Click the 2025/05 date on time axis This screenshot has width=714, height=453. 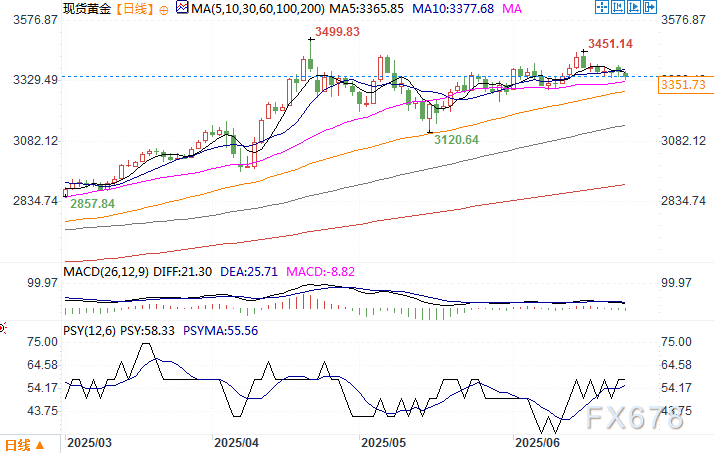coord(384,440)
